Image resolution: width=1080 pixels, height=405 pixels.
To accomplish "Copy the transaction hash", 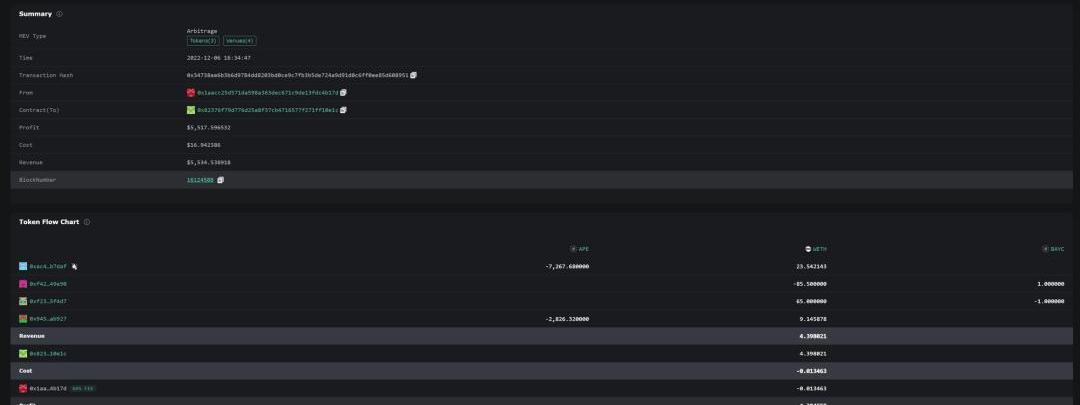I will [413, 75].
